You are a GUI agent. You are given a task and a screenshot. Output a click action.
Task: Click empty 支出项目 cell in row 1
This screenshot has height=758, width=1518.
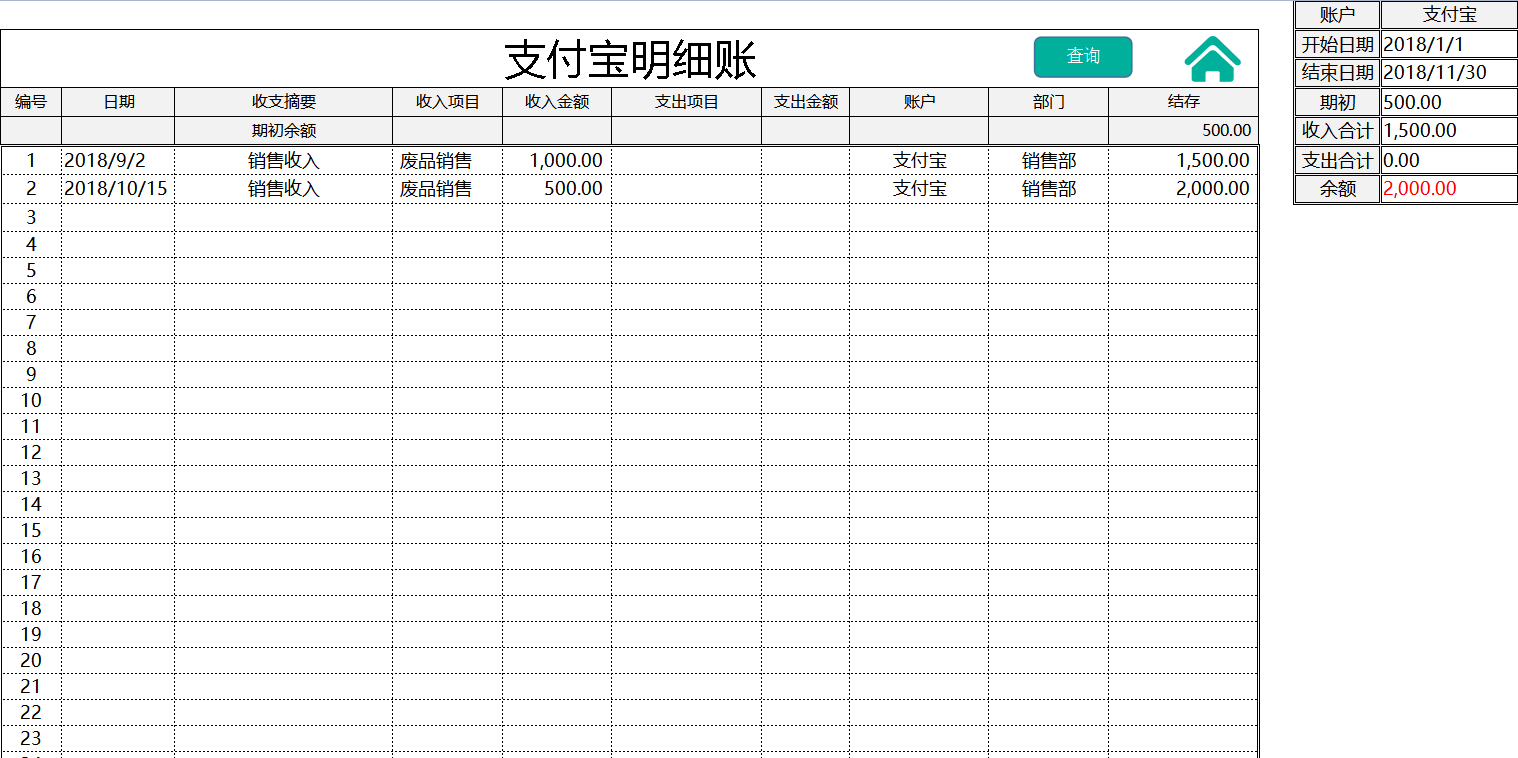tap(686, 161)
